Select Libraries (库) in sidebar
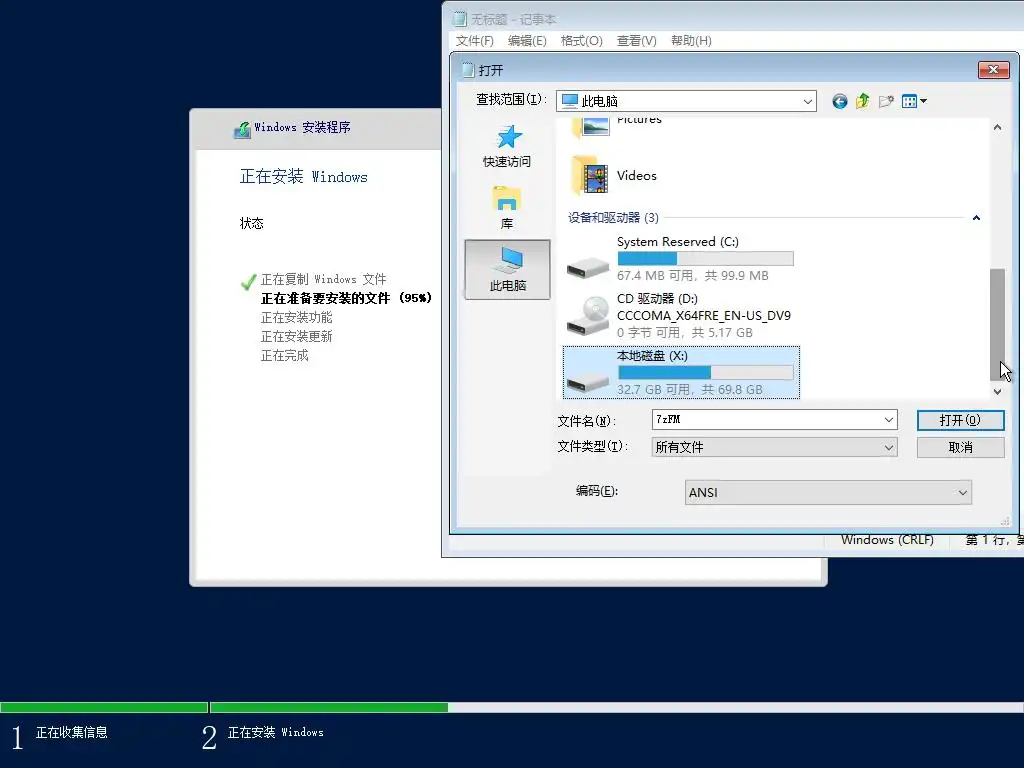1024x768 pixels. tap(507, 208)
